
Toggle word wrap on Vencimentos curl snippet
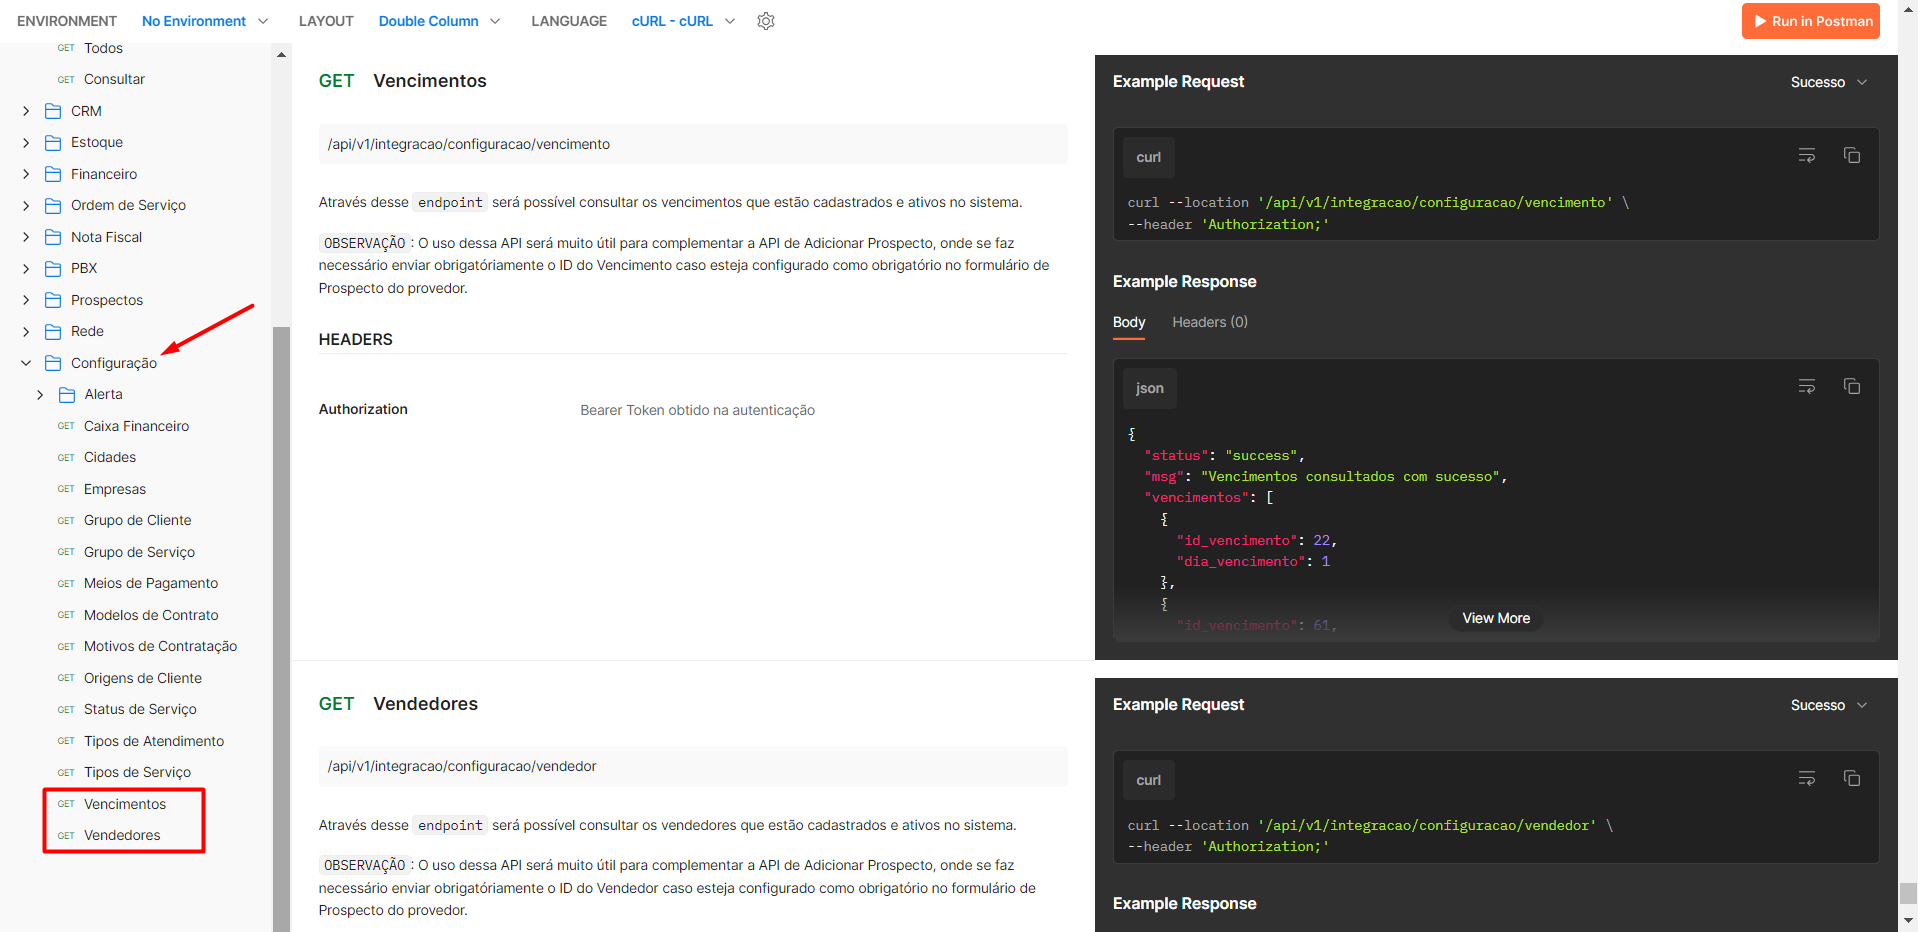coord(1807,155)
